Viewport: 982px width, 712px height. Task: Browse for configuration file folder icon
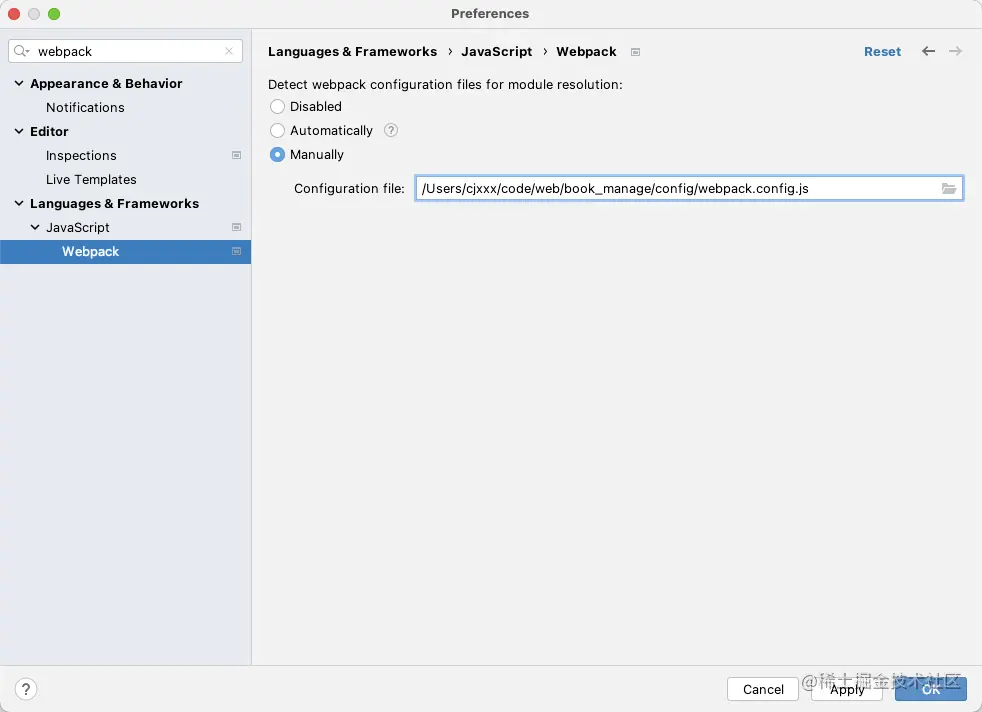pos(949,188)
